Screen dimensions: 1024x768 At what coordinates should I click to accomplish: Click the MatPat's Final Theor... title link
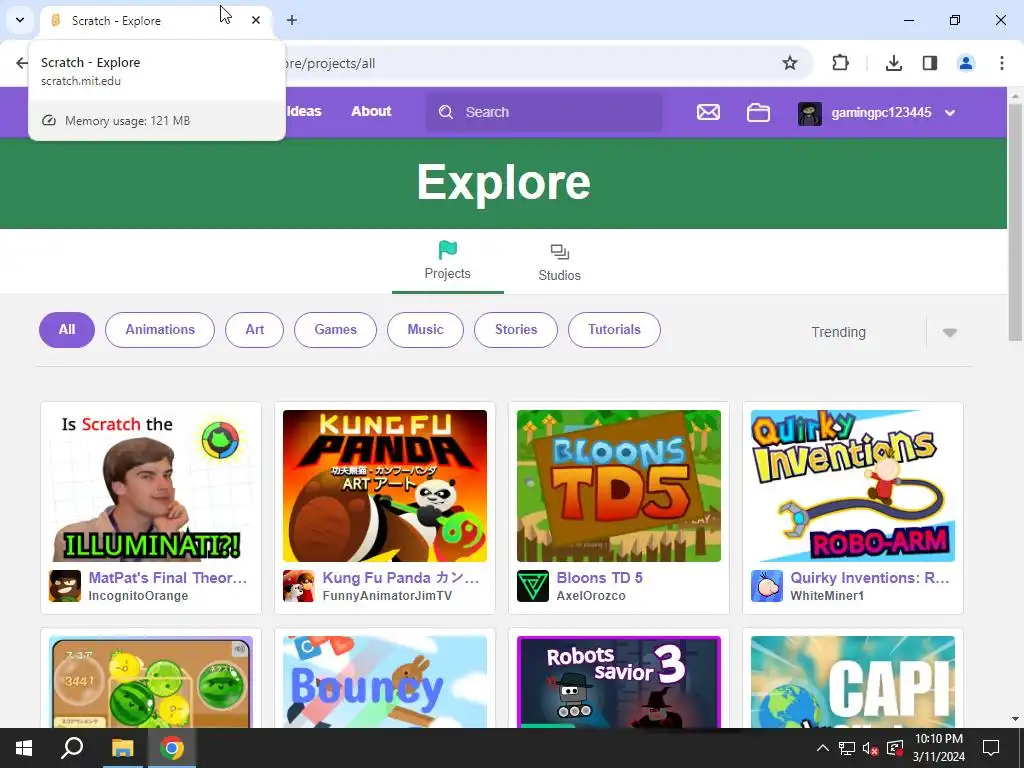168,578
